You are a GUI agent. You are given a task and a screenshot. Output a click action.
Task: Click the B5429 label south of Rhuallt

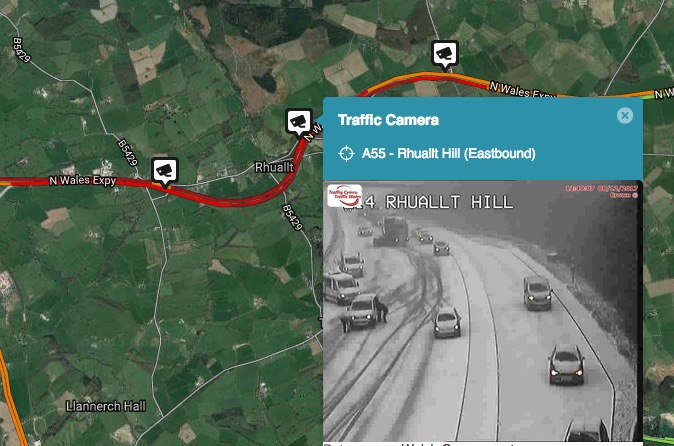[292, 217]
